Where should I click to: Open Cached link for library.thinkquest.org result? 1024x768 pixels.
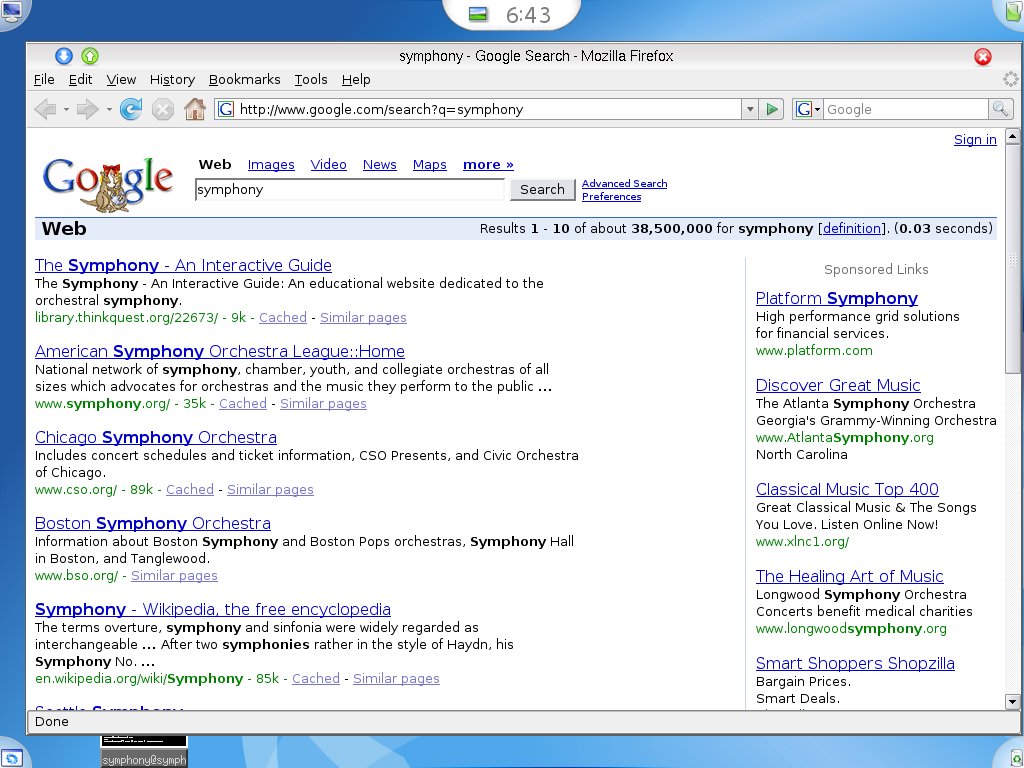pyautogui.click(x=283, y=317)
